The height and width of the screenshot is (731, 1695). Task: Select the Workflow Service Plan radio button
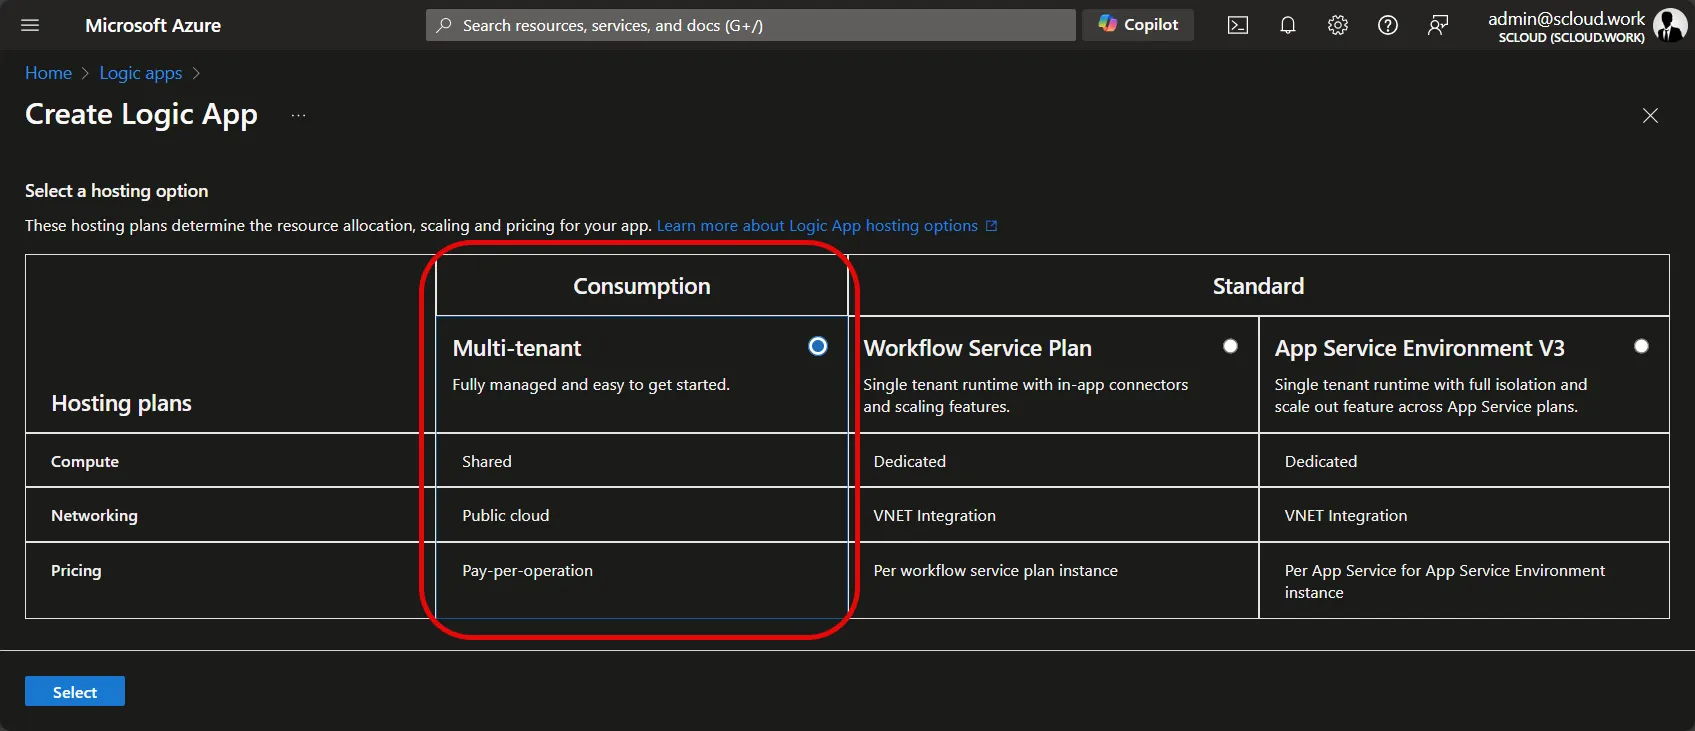click(x=1230, y=346)
